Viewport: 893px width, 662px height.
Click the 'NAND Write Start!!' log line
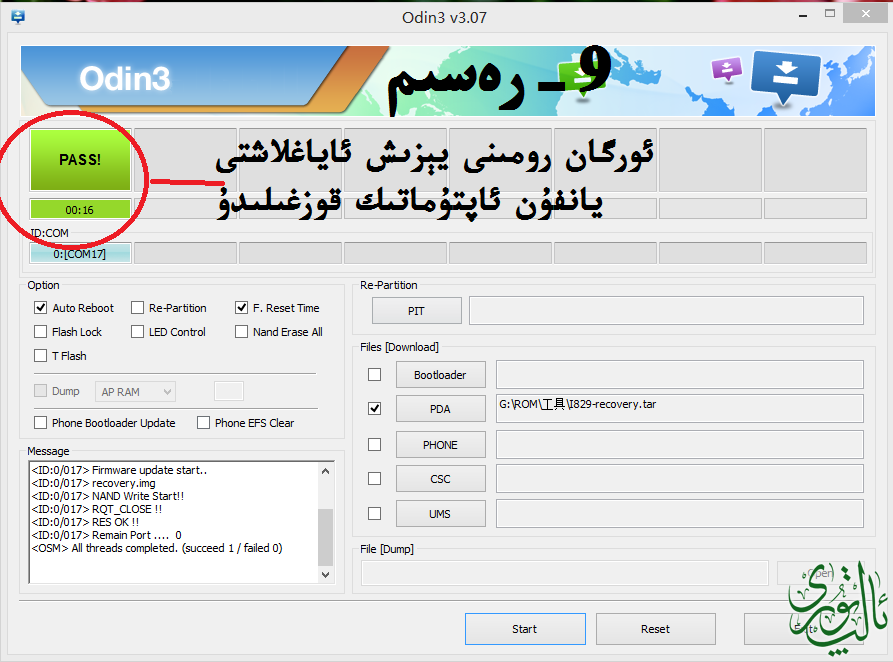108,496
